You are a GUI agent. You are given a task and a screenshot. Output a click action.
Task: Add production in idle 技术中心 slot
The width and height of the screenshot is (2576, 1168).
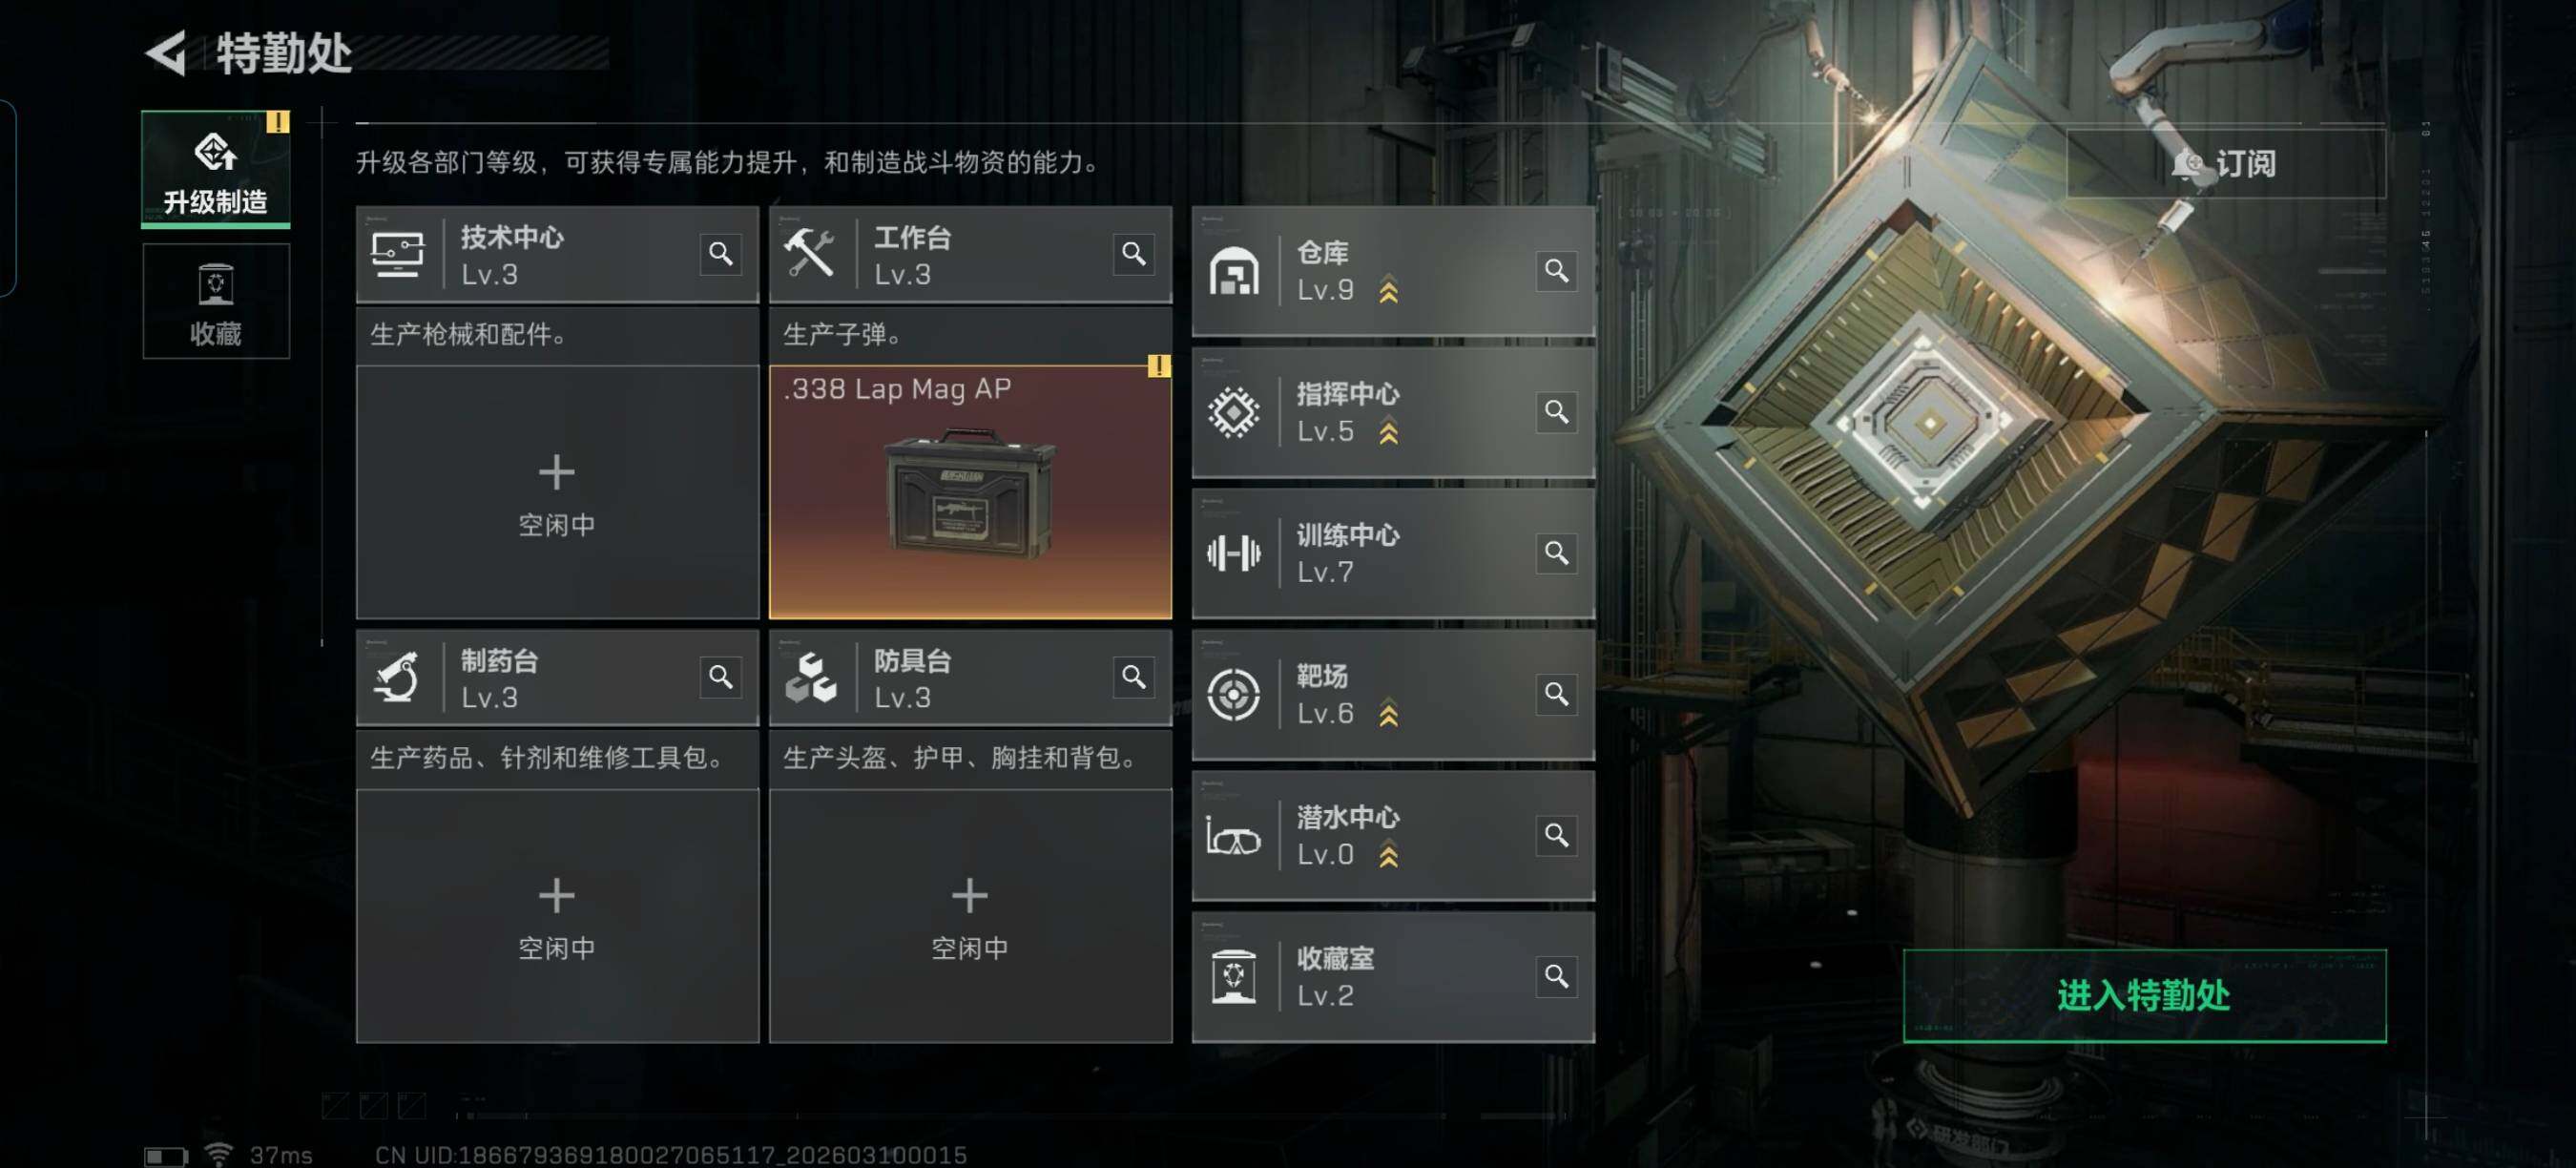557,492
